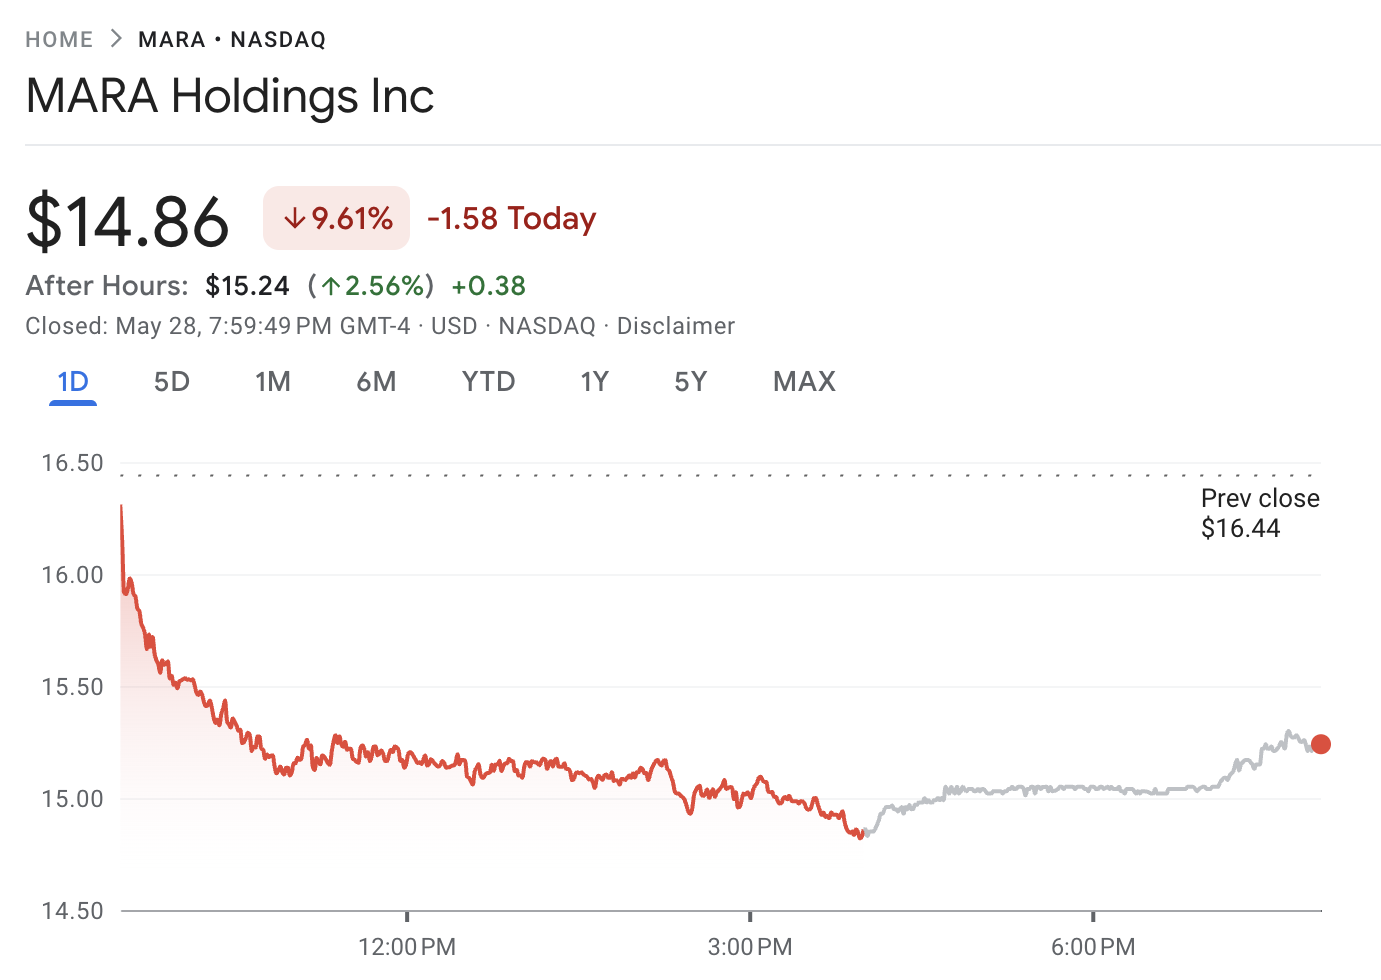Click the breadcrumb chevron arrow
The height and width of the screenshot is (980, 1381).
(x=116, y=39)
